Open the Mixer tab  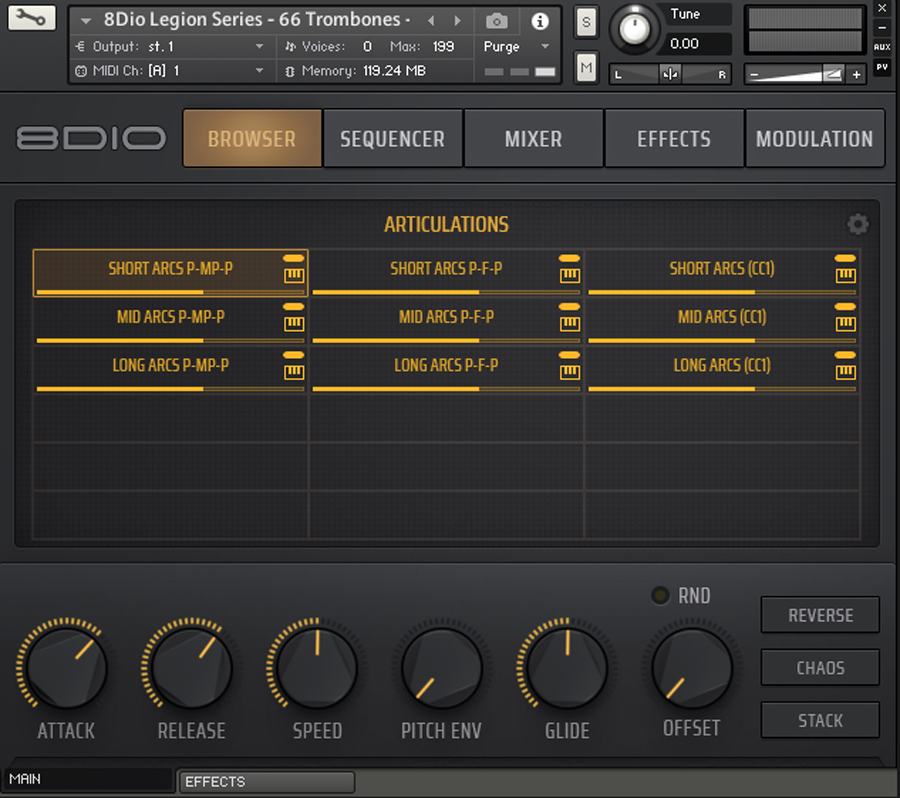coord(534,138)
